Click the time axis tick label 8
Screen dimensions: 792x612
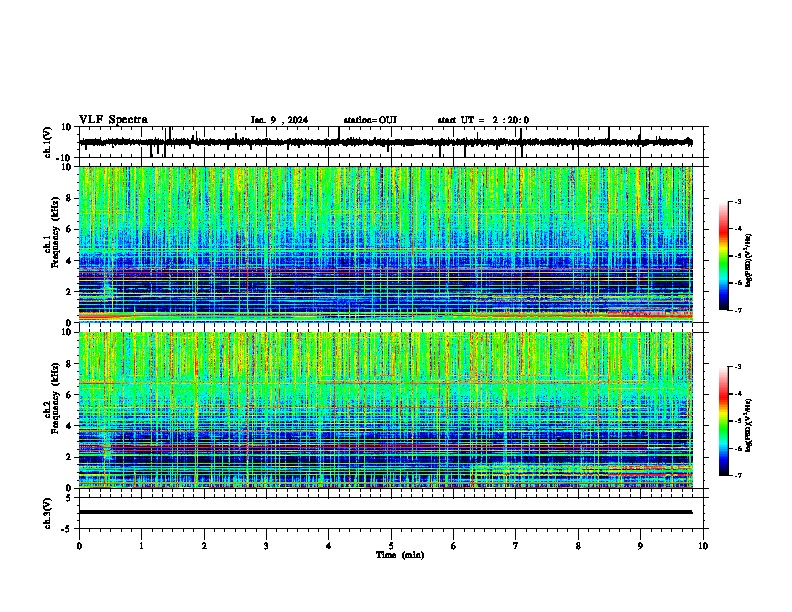tap(578, 546)
